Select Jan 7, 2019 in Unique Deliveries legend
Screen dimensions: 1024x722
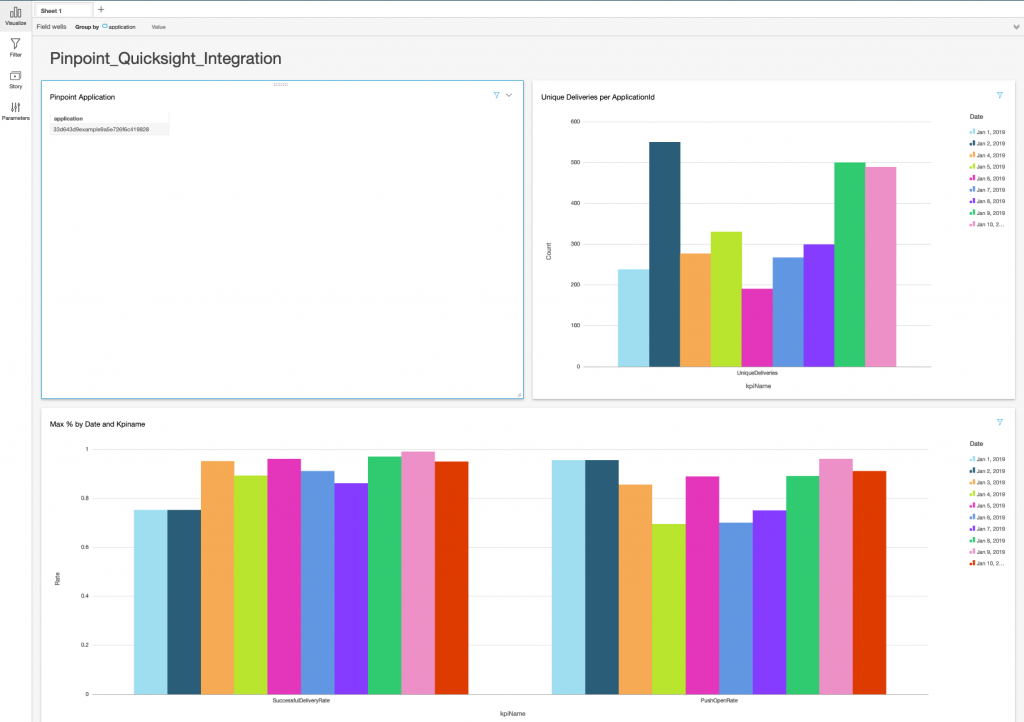987,190
